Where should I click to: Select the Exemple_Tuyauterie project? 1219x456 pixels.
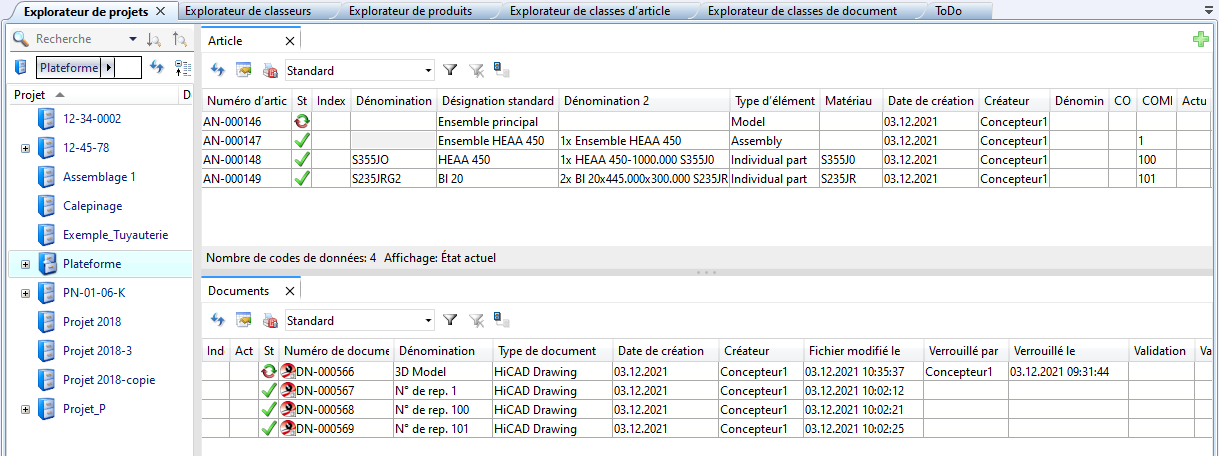(x=115, y=235)
